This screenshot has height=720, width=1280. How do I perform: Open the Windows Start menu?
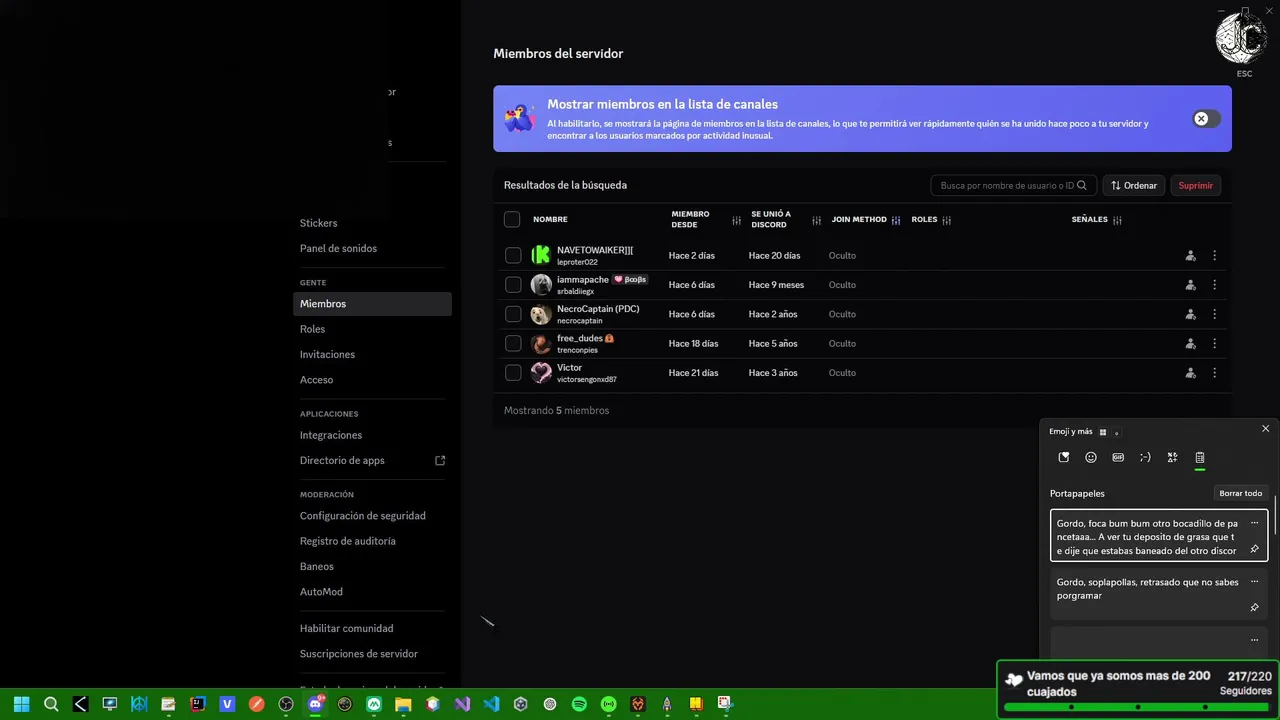point(21,704)
